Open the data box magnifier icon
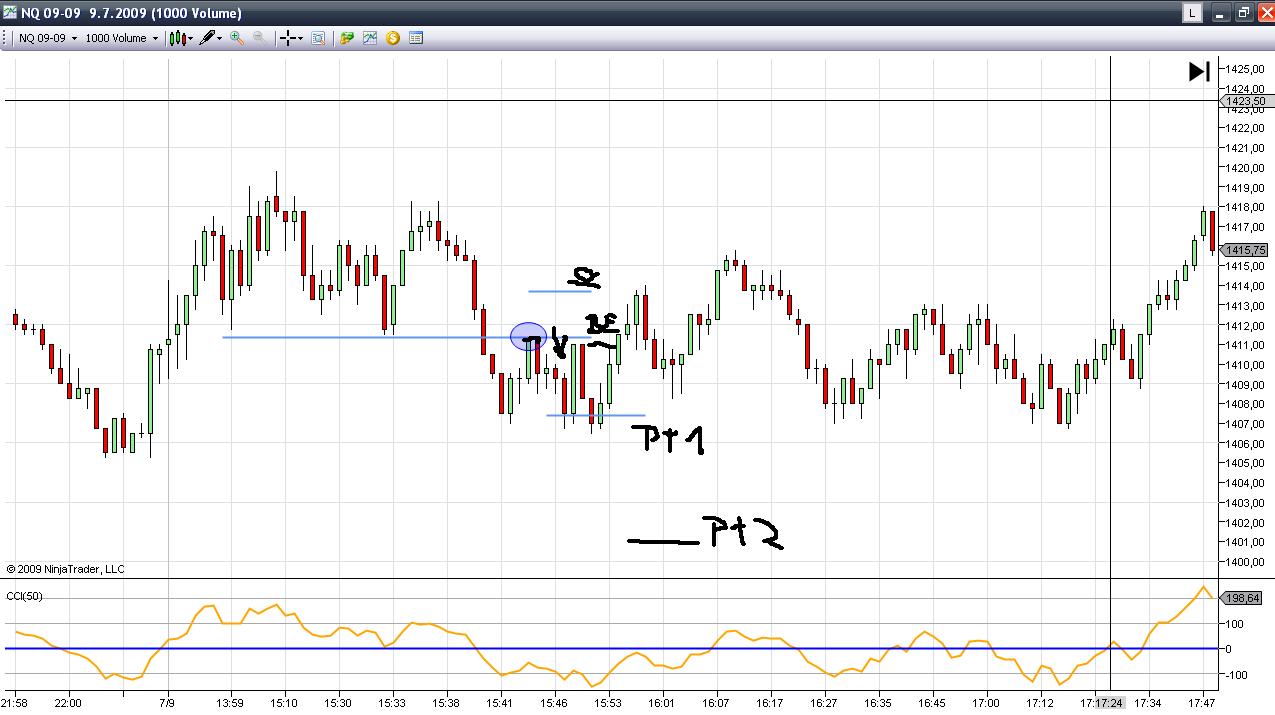The height and width of the screenshot is (715, 1275). tap(318, 38)
